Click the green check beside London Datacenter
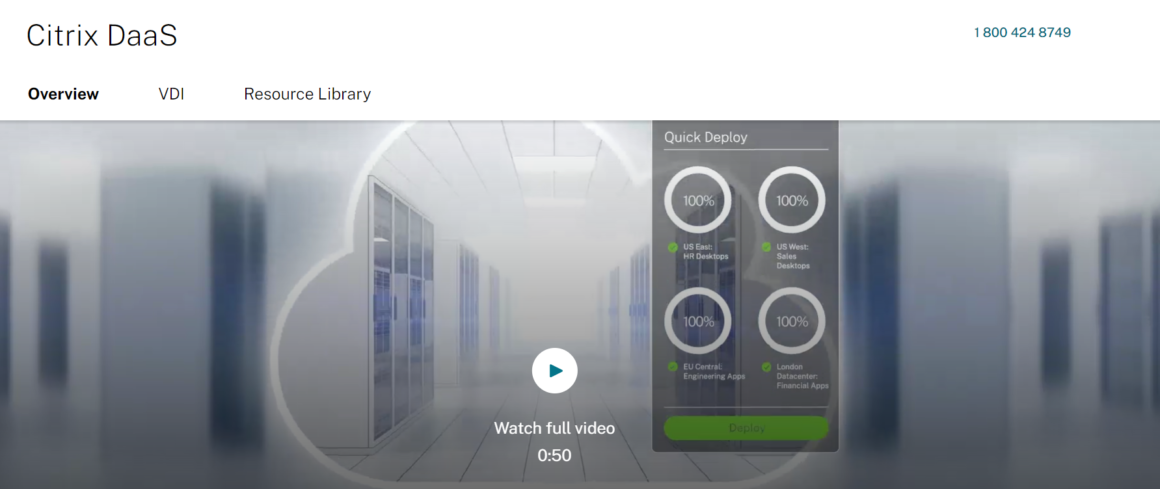 pyautogui.click(x=766, y=367)
